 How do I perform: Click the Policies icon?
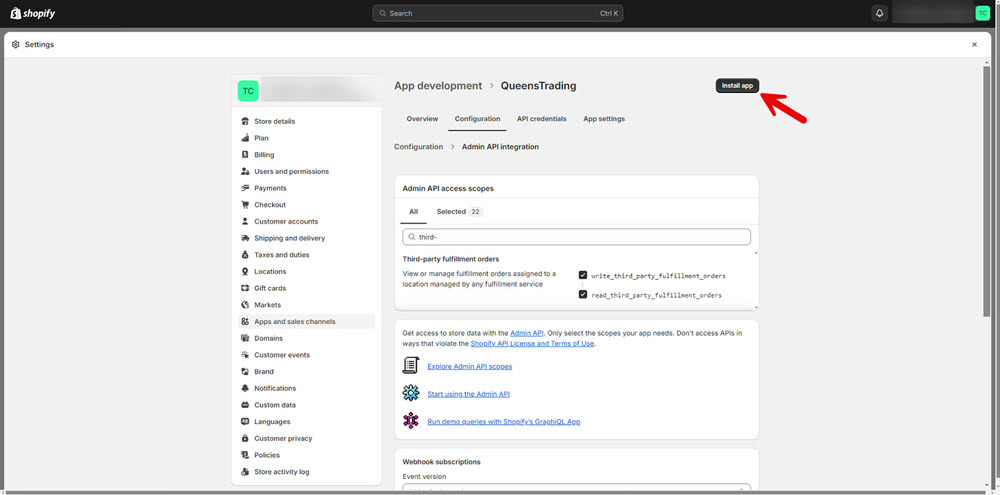point(245,455)
